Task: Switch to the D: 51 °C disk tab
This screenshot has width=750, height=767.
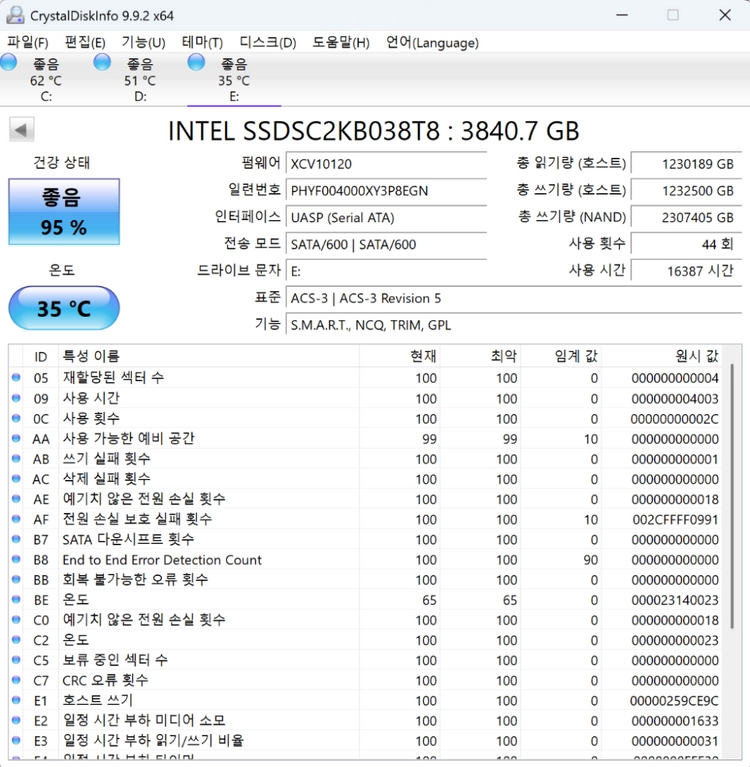Action: tap(140, 79)
